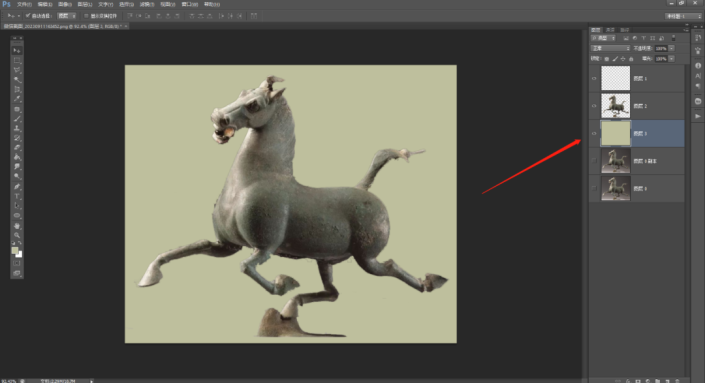This screenshot has height=383, width=705.
Task: Hide the 图层 3 layer eye icon
Action: [x=594, y=134]
